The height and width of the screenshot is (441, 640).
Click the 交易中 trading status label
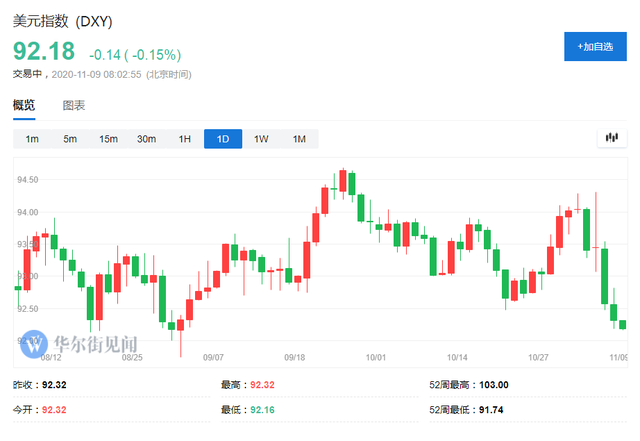(x=27, y=74)
